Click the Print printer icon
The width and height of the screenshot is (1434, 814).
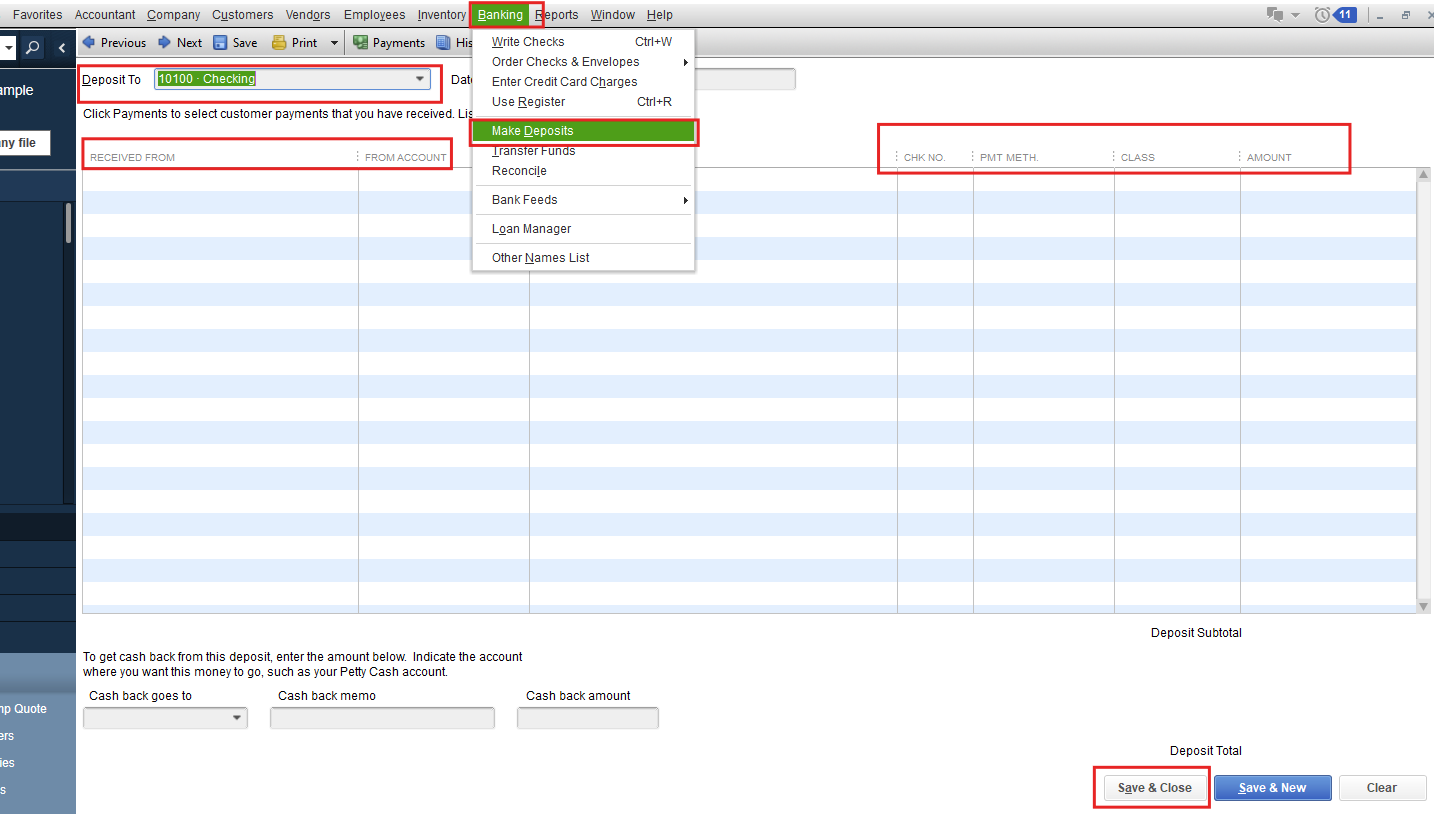[x=279, y=43]
